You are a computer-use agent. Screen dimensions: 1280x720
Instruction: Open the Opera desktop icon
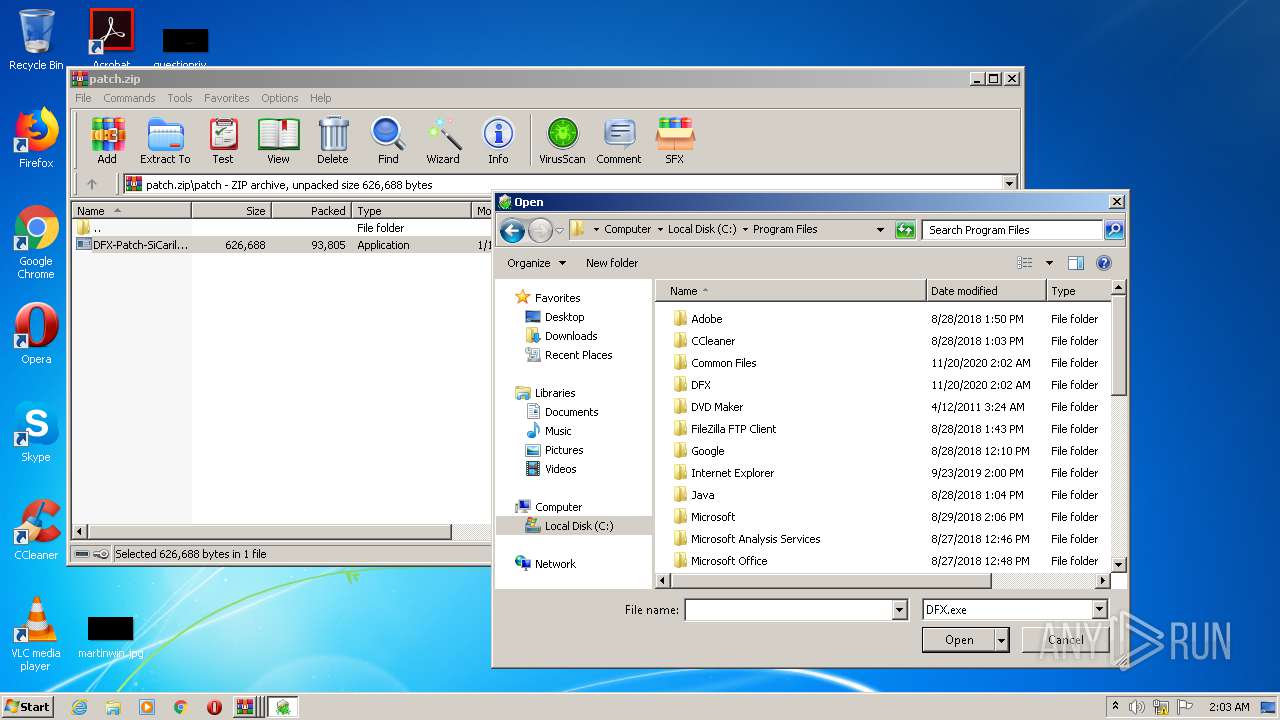[x=36, y=334]
